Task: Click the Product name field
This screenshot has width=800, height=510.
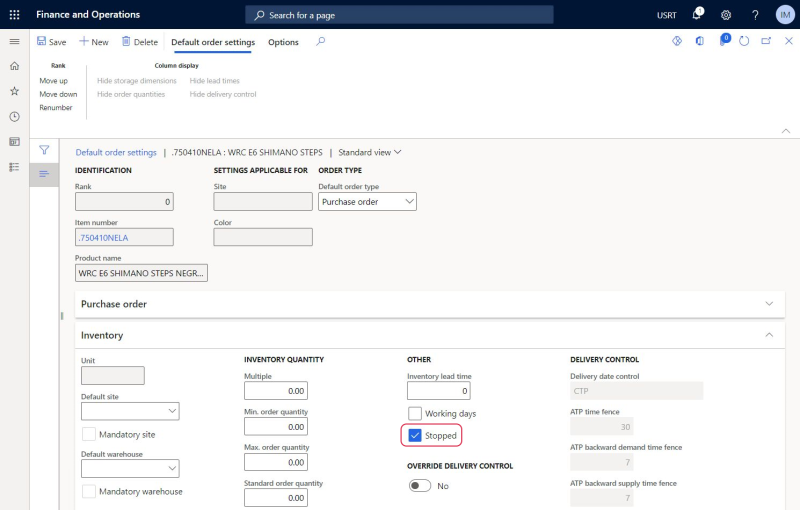Action: pyautogui.click(x=141, y=273)
